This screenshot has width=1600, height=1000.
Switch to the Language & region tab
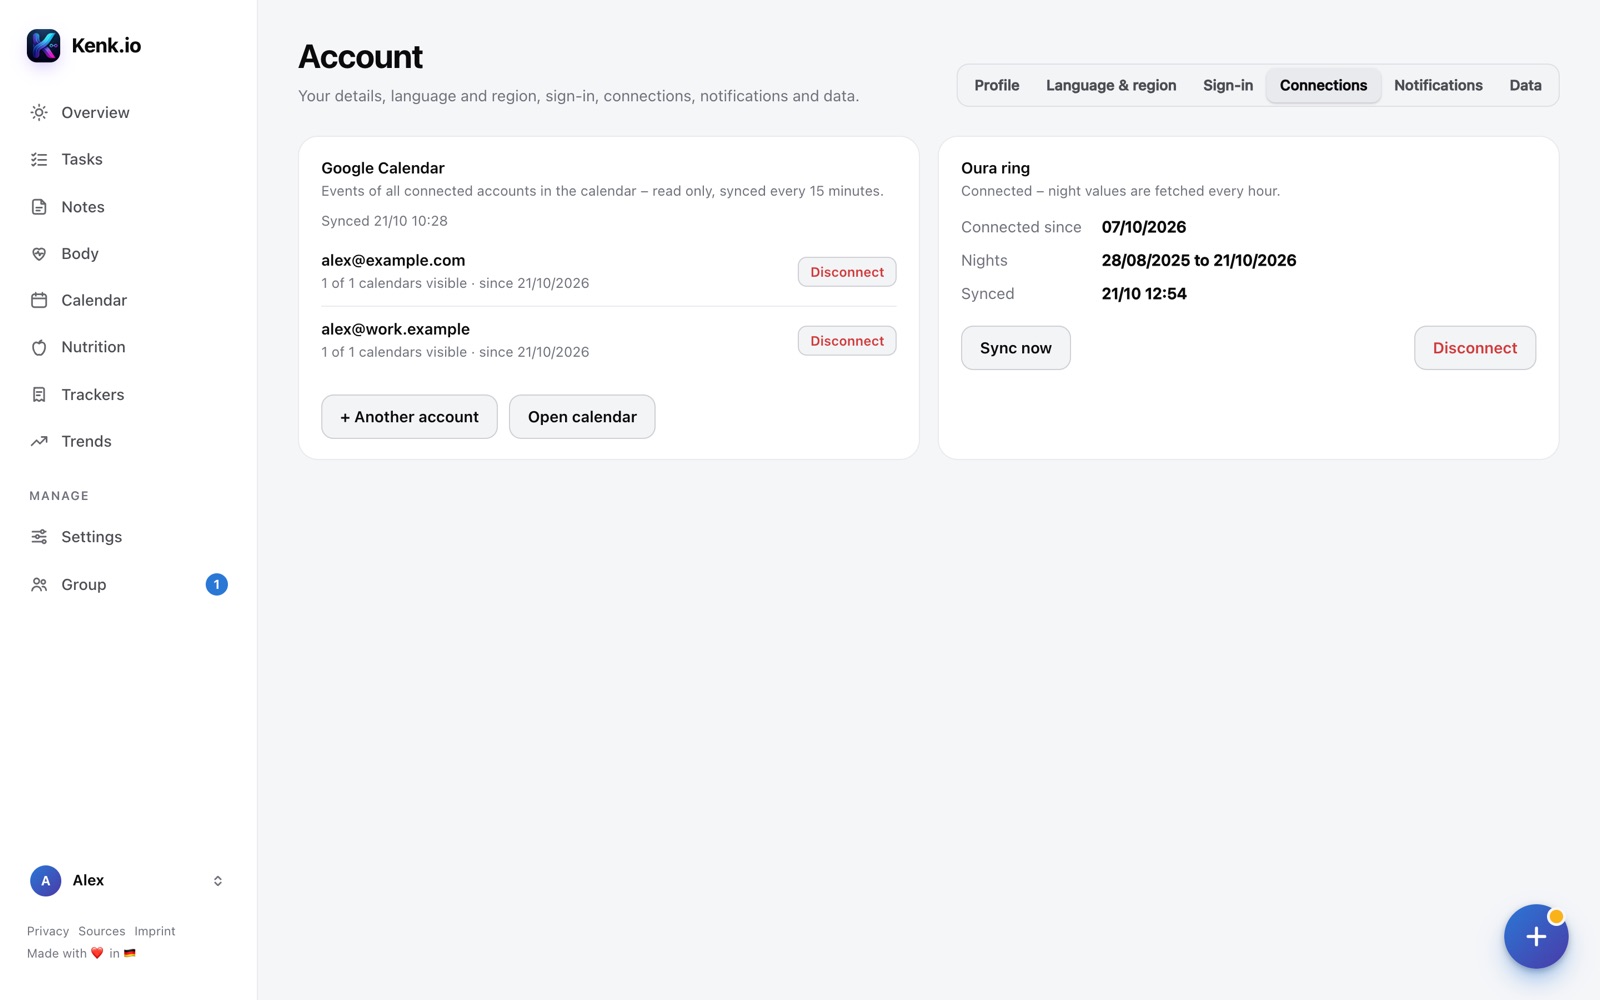pyautogui.click(x=1111, y=86)
